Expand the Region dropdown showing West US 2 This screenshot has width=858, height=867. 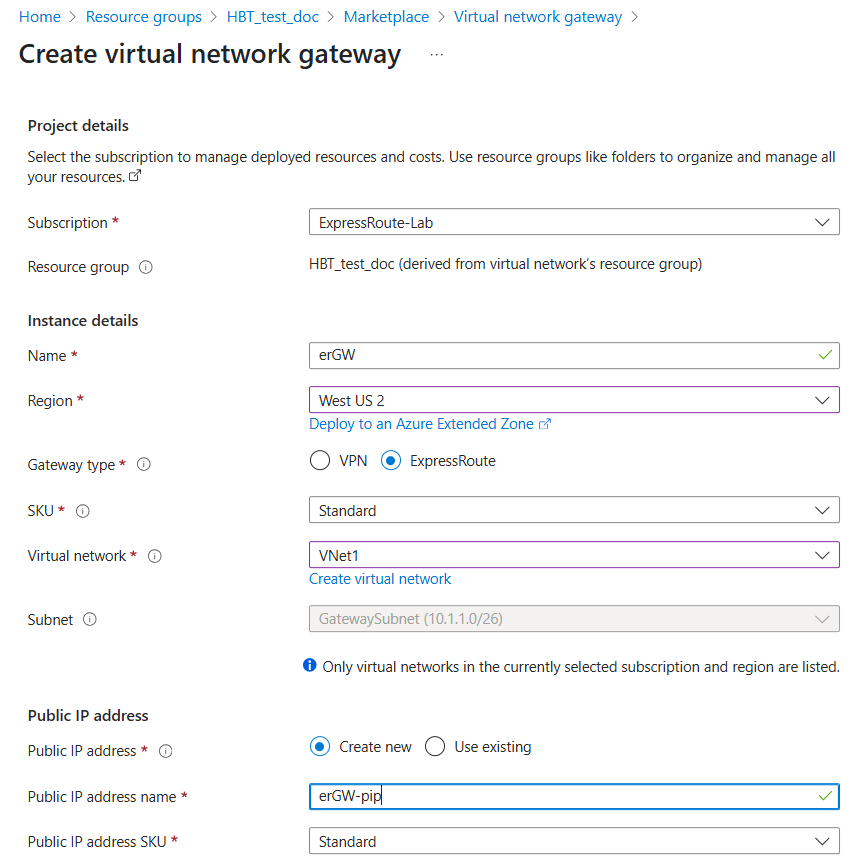click(x=574, y=400)
